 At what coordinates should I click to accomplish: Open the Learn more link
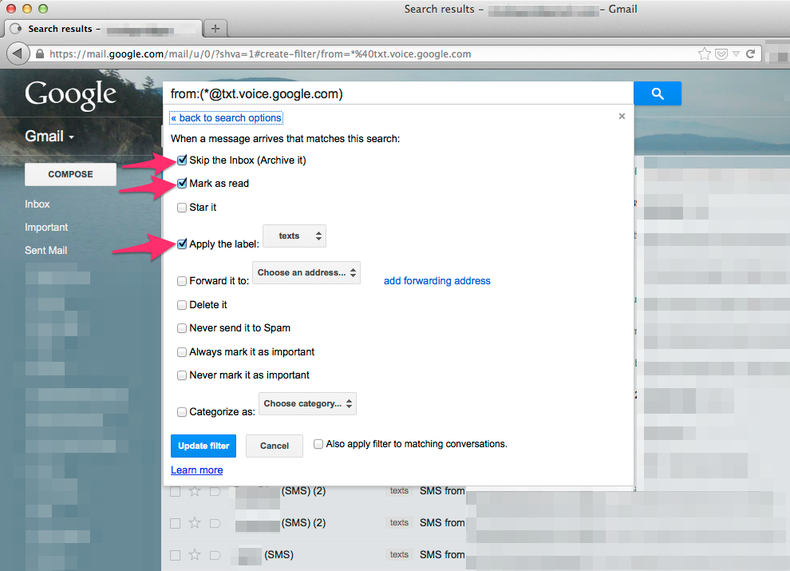[x=197, y=470]
